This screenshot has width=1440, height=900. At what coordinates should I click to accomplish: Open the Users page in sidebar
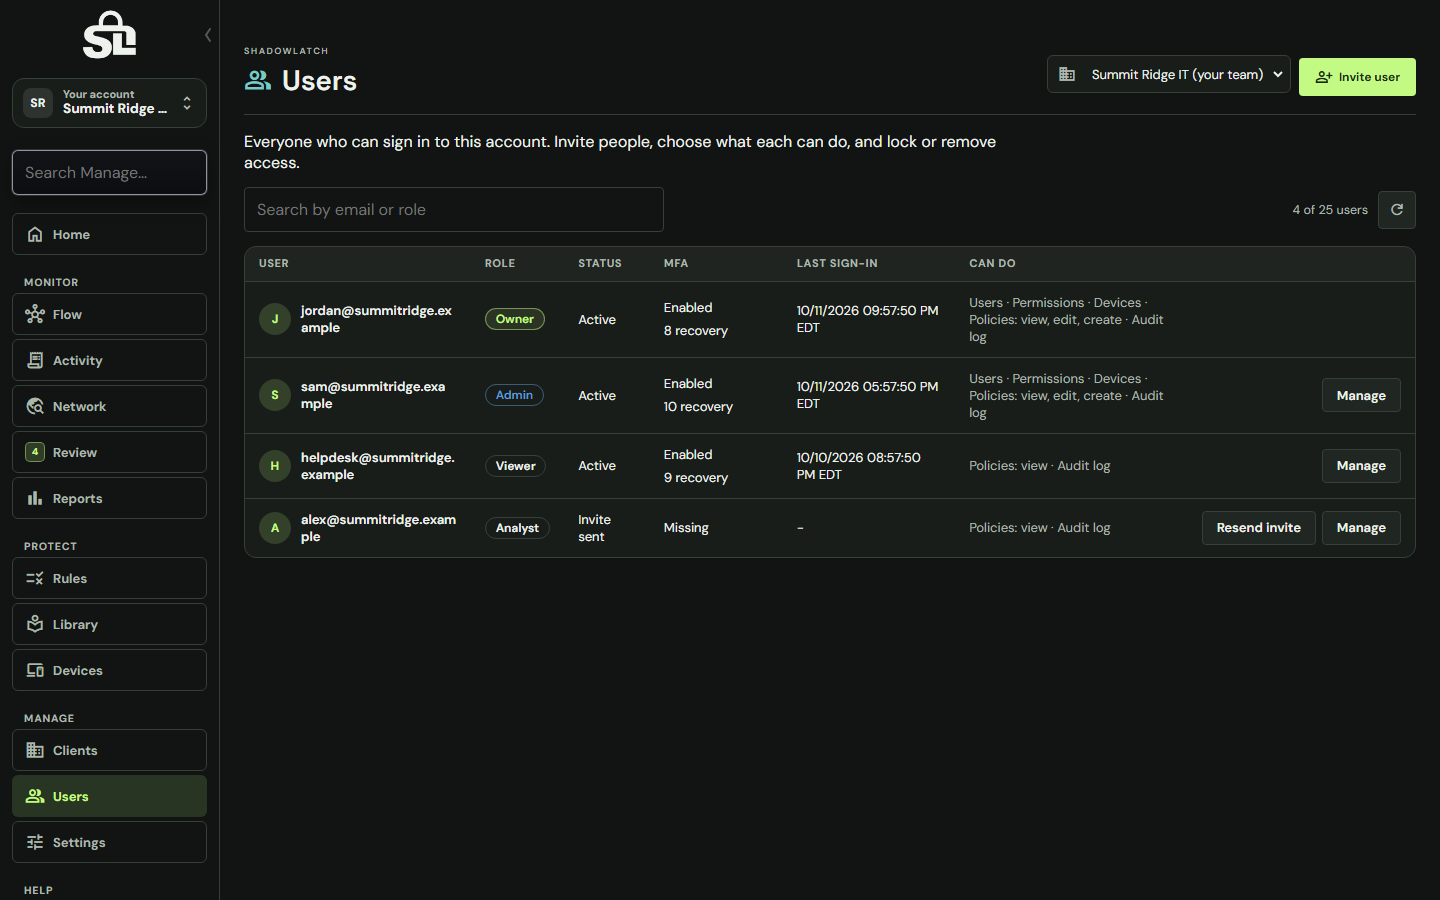click(x=110, y=796)
